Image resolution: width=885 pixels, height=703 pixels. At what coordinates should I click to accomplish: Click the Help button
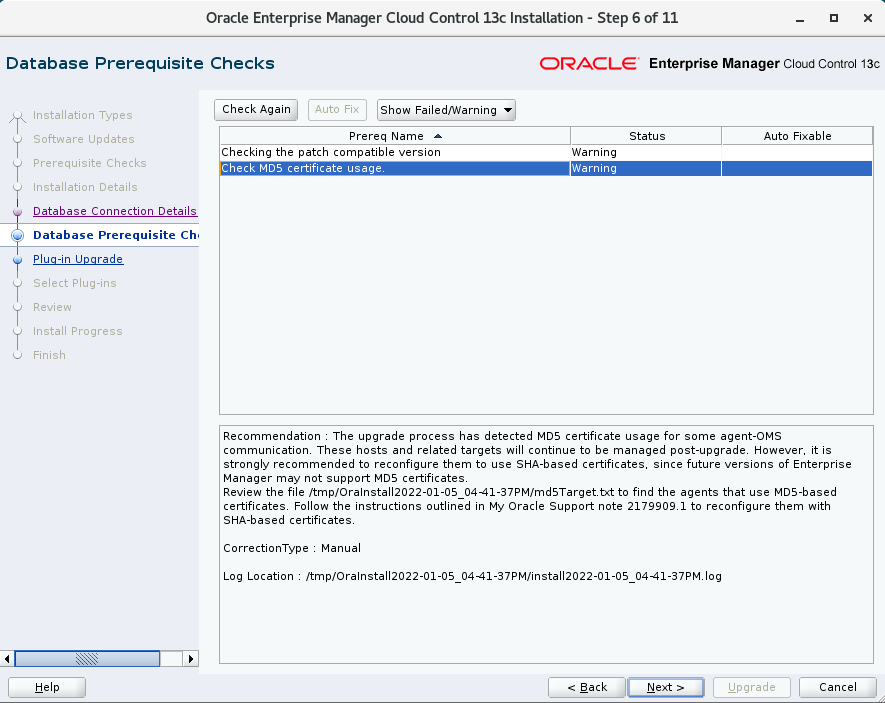tap(47, 687)
